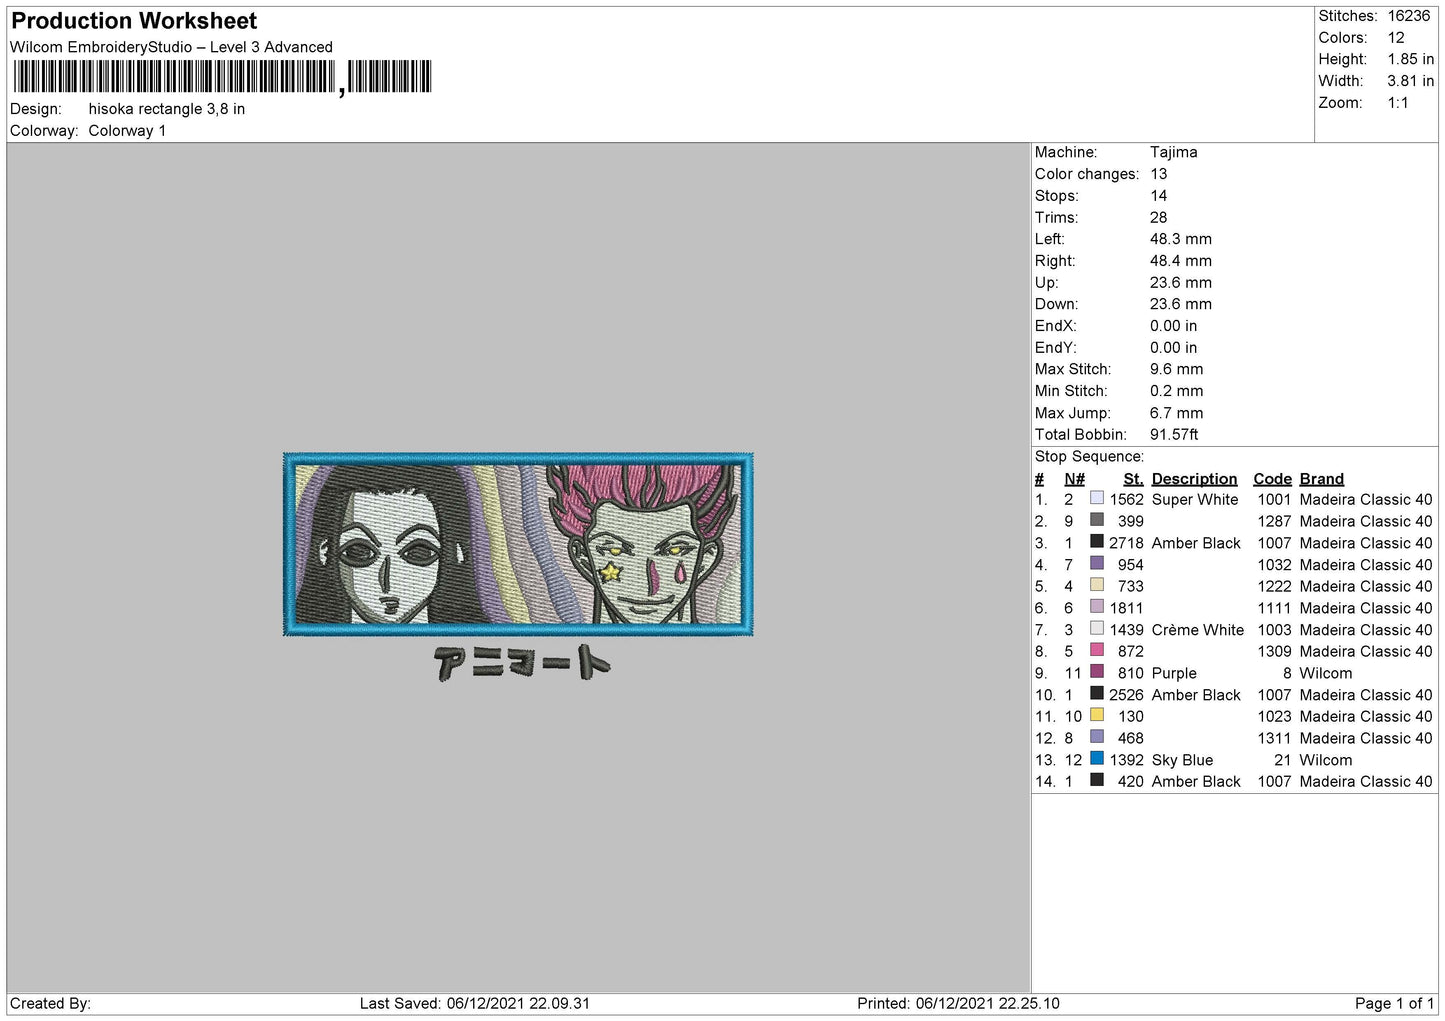
Task: Click the stitch count 1811 in row 6
Action: [1126, 608]
